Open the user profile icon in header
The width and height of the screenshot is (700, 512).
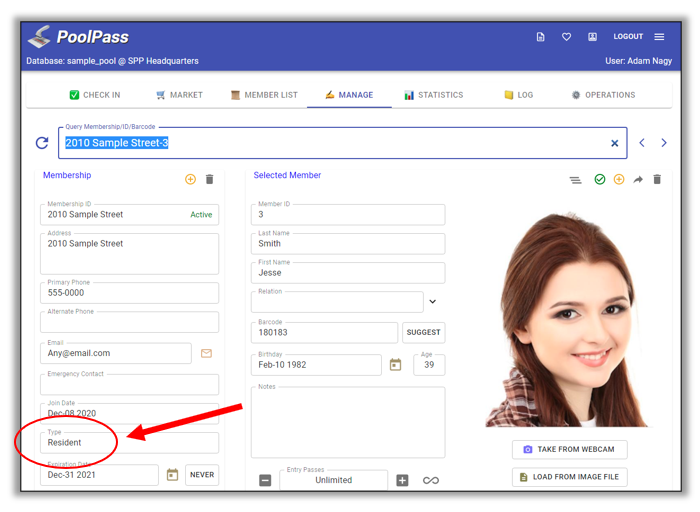(592, 37)
